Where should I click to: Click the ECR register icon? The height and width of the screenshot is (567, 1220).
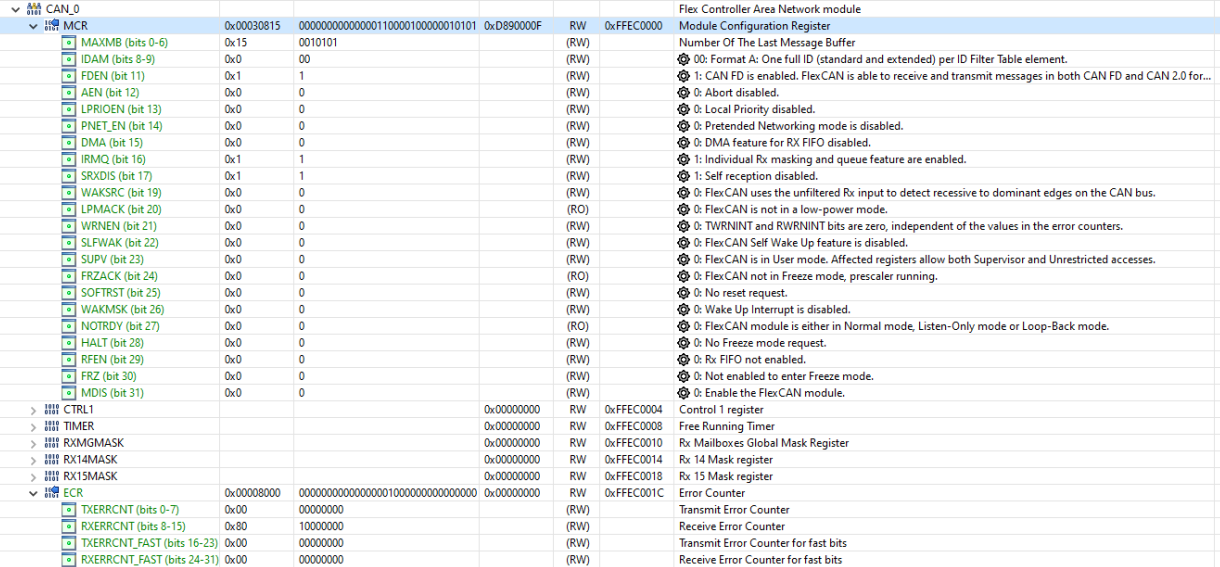tap(52, 493)
